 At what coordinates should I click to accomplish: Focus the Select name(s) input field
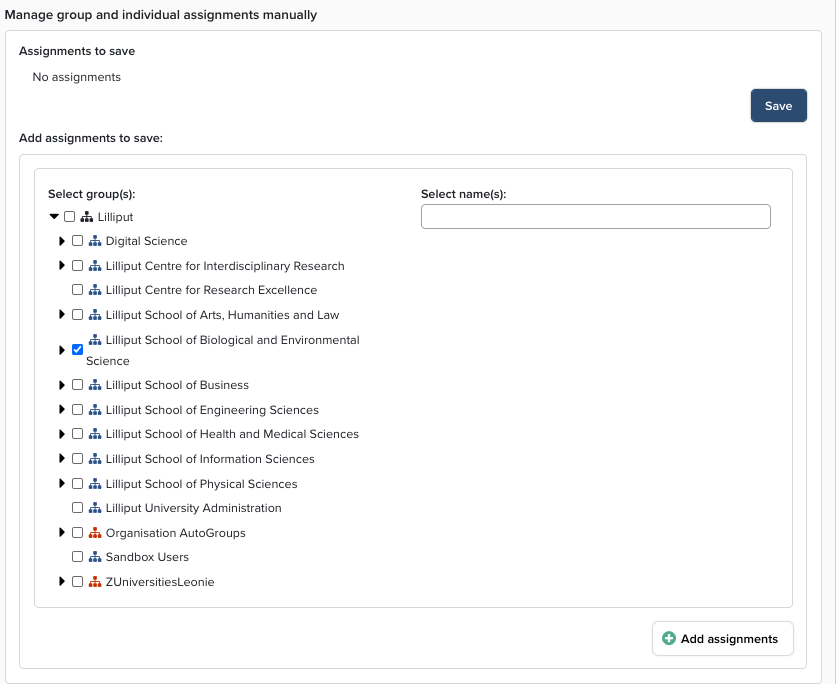click(595, 217)
